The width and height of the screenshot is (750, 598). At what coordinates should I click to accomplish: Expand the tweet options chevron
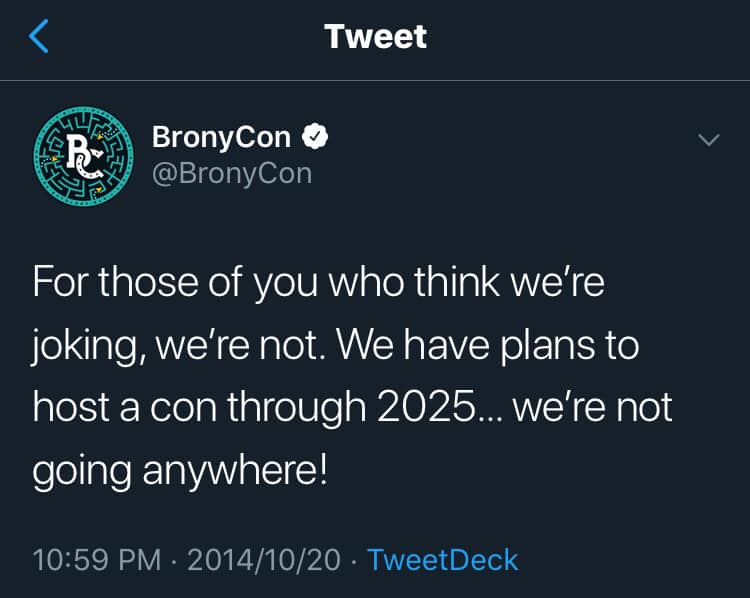[708, 139]
